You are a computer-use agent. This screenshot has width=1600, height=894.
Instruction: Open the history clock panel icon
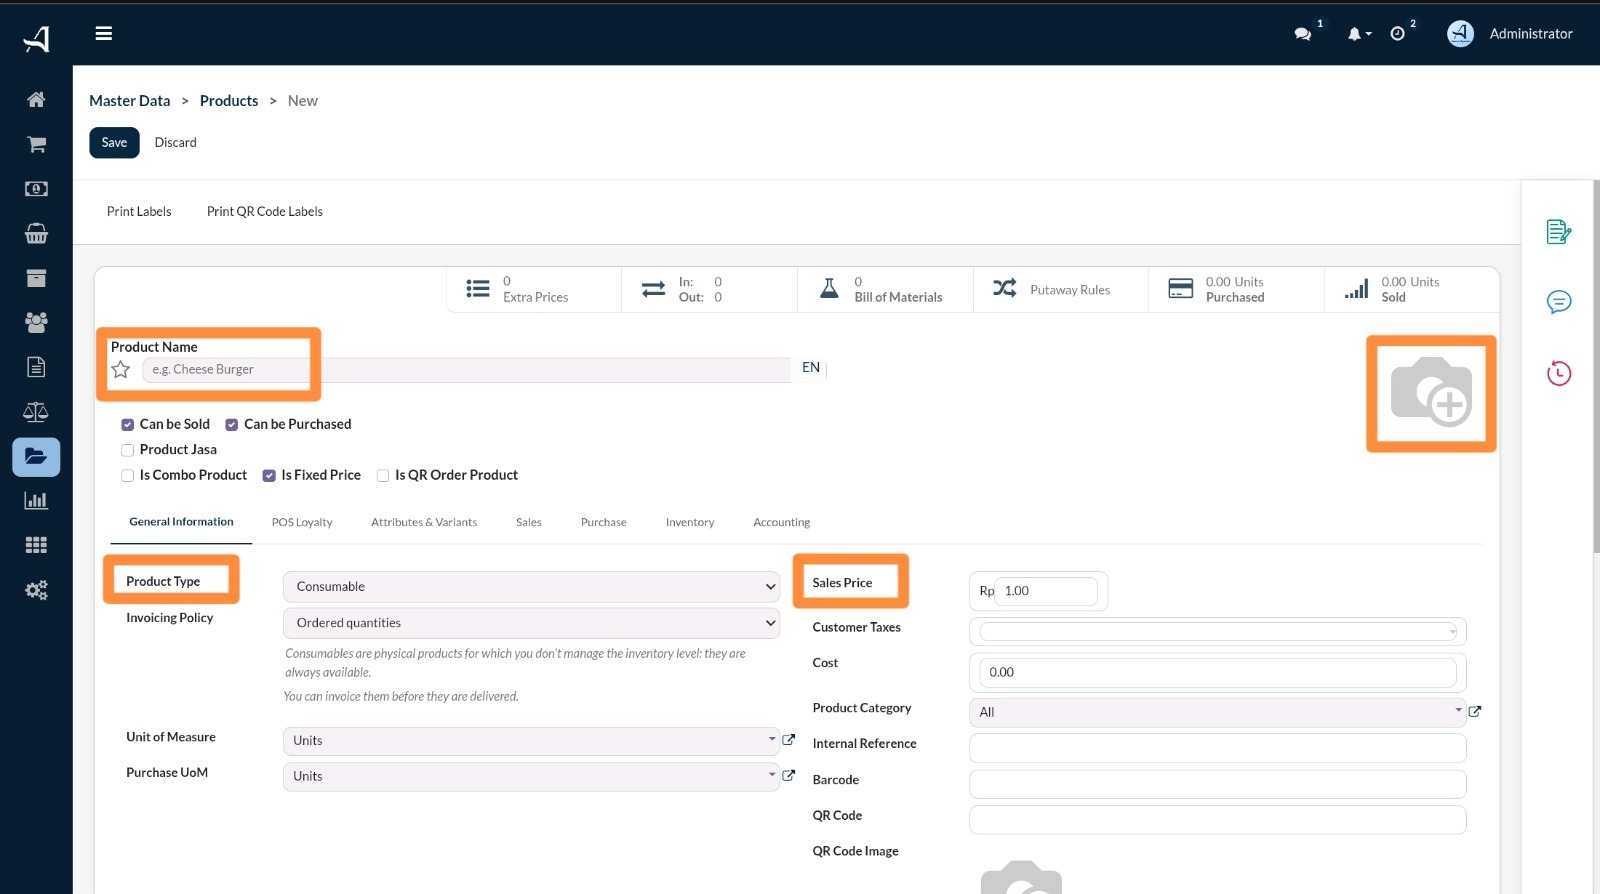pyautogui.click(x=1559, y=374)
